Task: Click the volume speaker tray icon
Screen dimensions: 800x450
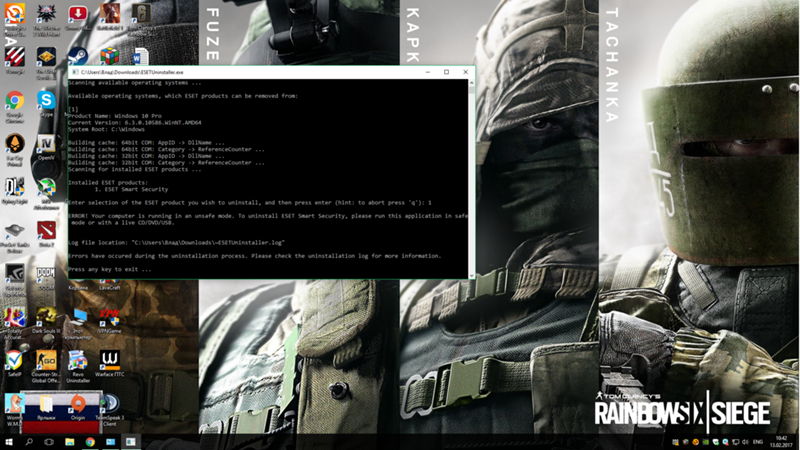Action: point(745,442)
